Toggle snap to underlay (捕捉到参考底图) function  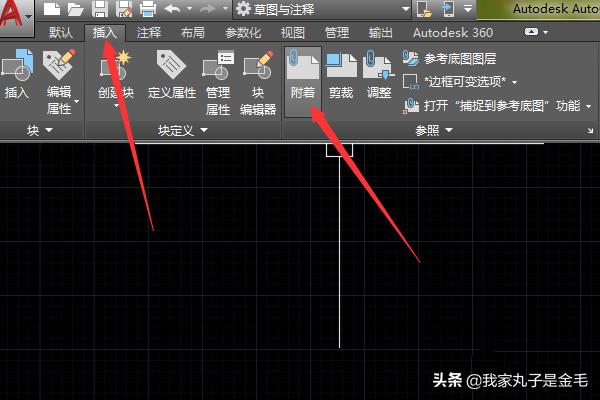tap(496, 104)
